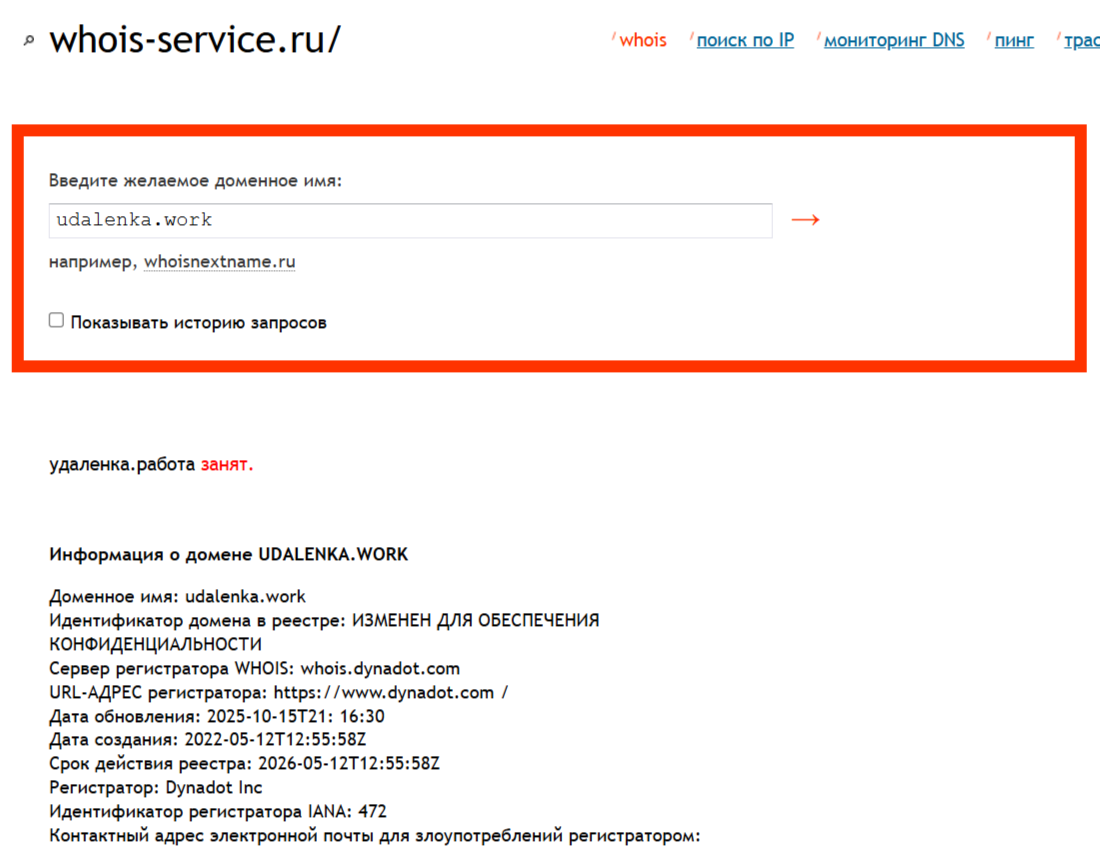Open the whois-service.ru/ home title
Screen dimensions: 1100x846
pos(195,40)
